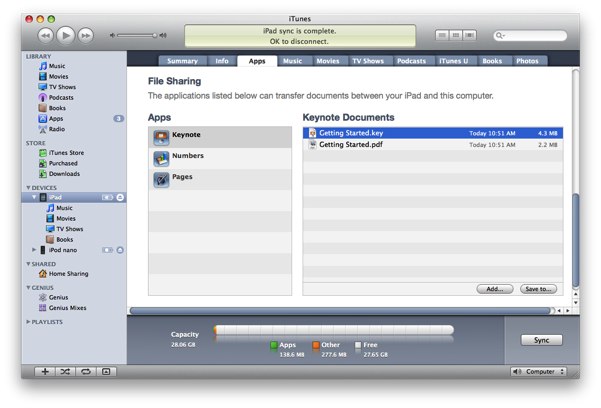
Task: Switch to the TV Shows tab
Action: coord(368,61)
